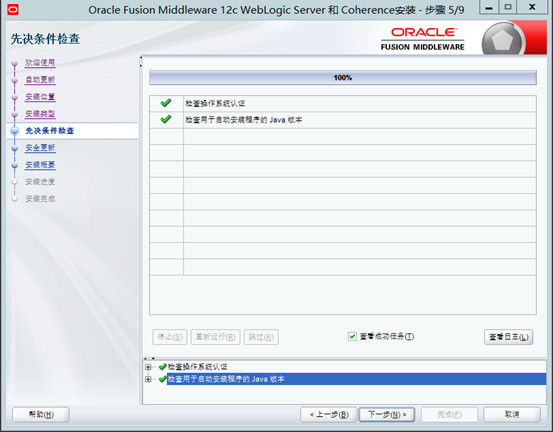Toggle the 查看成功任务(T) checkbox
This screenshot has height=432, width=553.
[352, 336]
